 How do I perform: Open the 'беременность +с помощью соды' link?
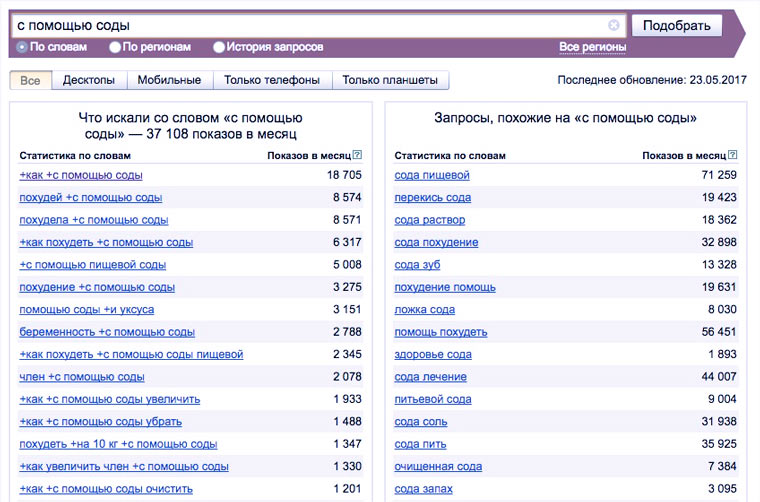[x=107, y=332]
